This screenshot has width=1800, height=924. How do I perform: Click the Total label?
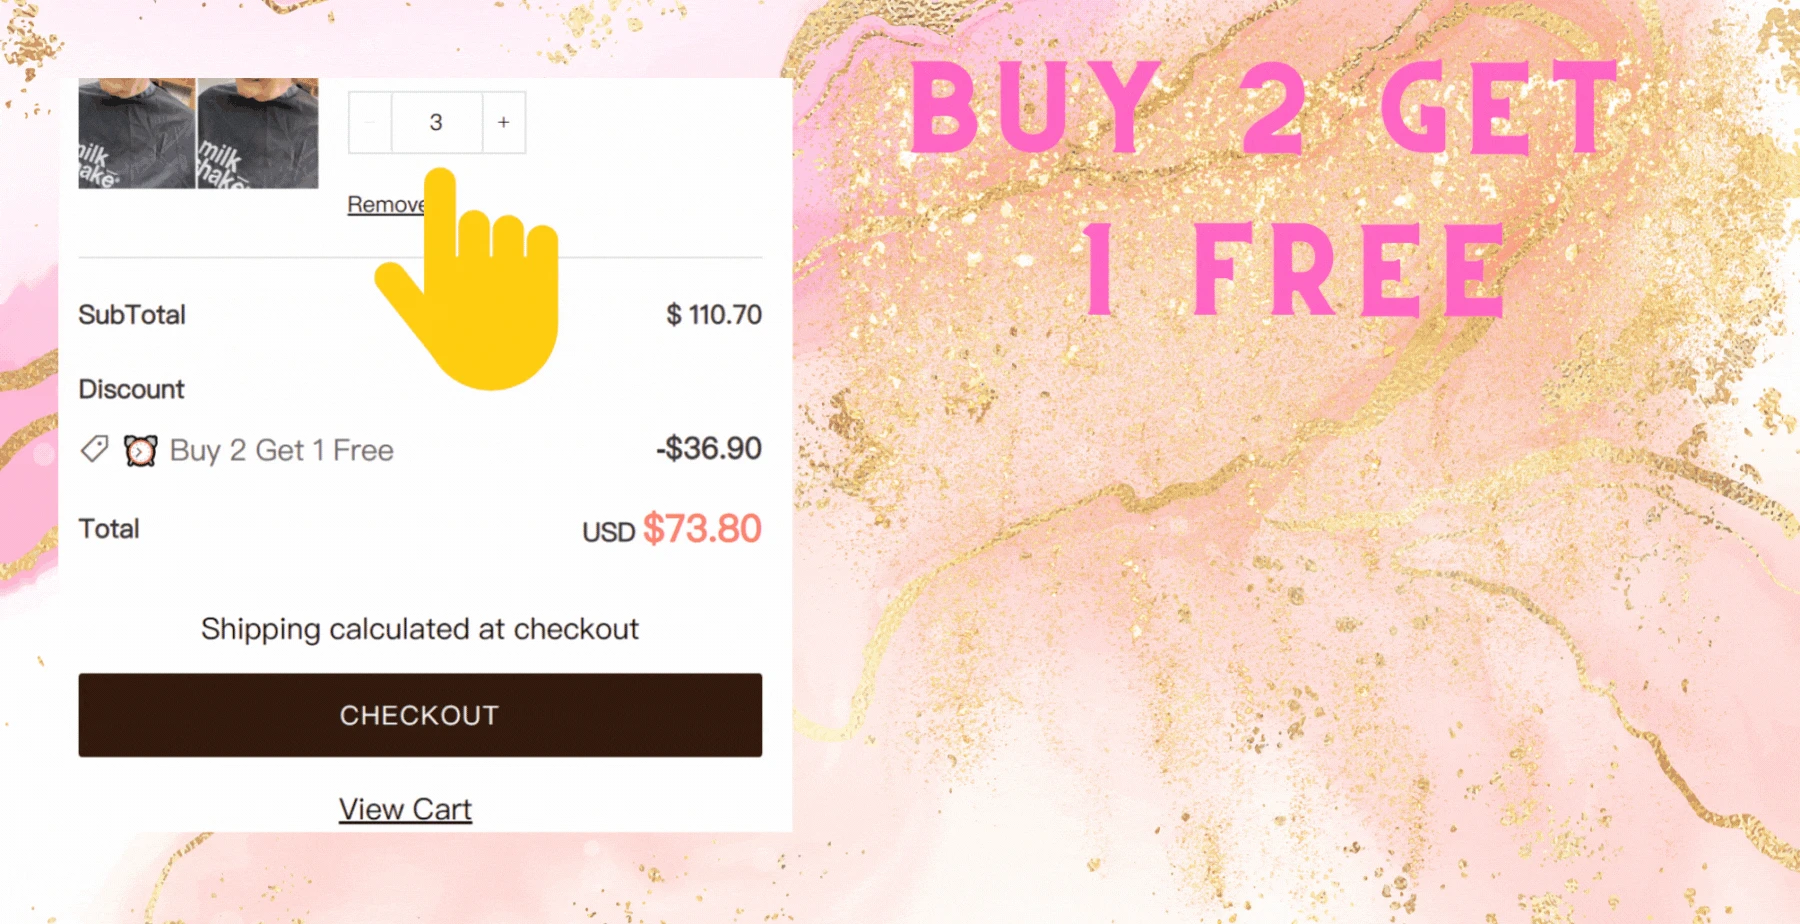pos(109,529)
